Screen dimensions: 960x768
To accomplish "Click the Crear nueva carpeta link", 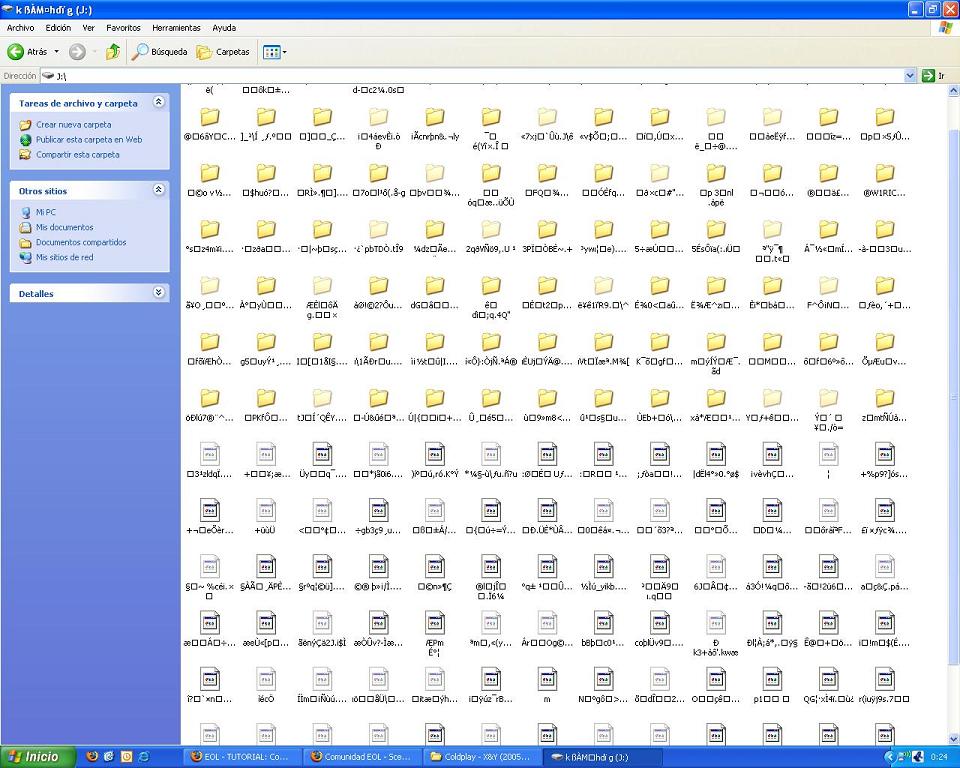I will click(x=73, y=125).
